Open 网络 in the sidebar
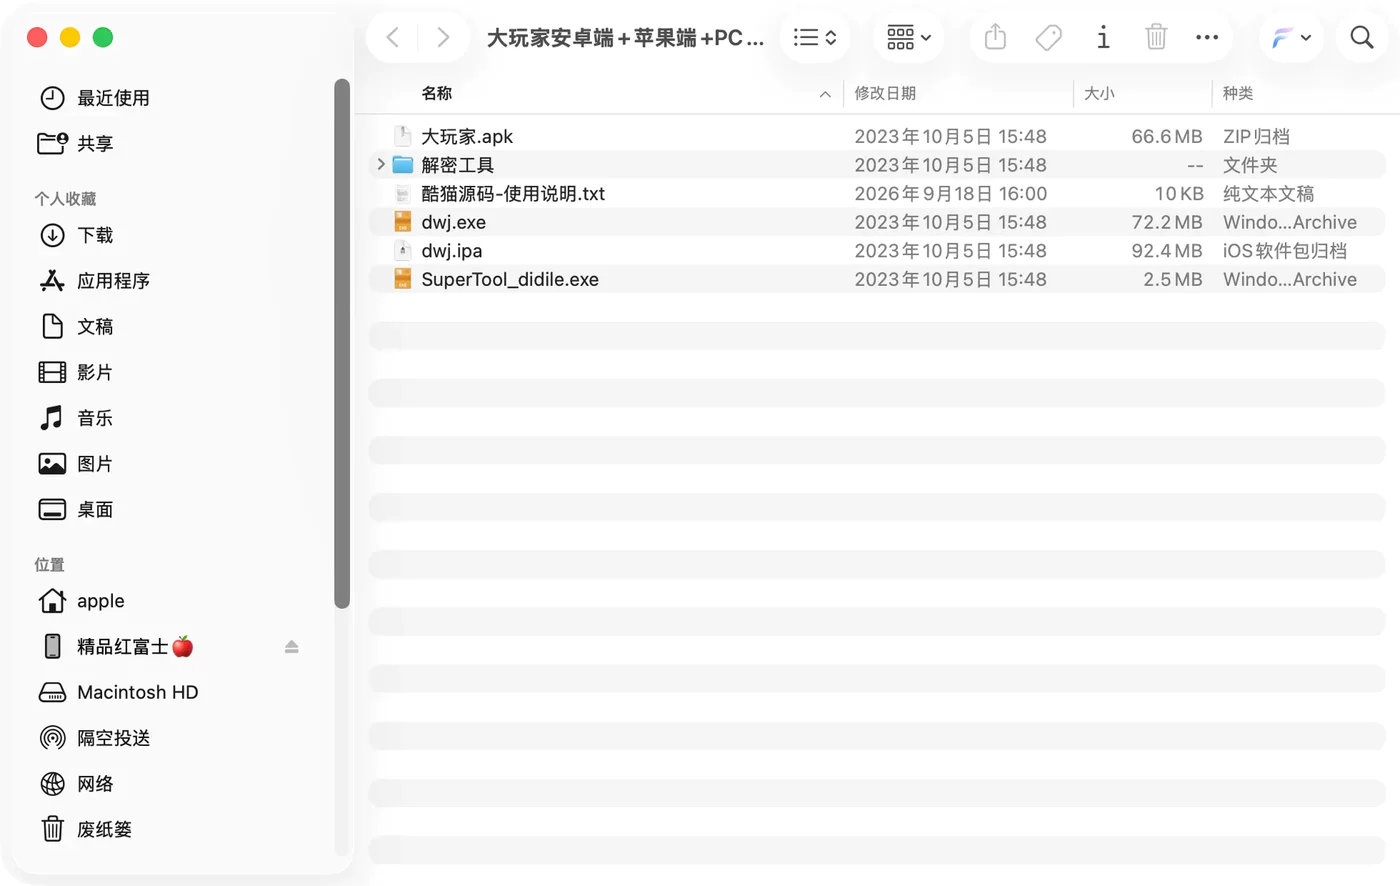This screenshot has height=886, width=1400. tap(95, 784)
